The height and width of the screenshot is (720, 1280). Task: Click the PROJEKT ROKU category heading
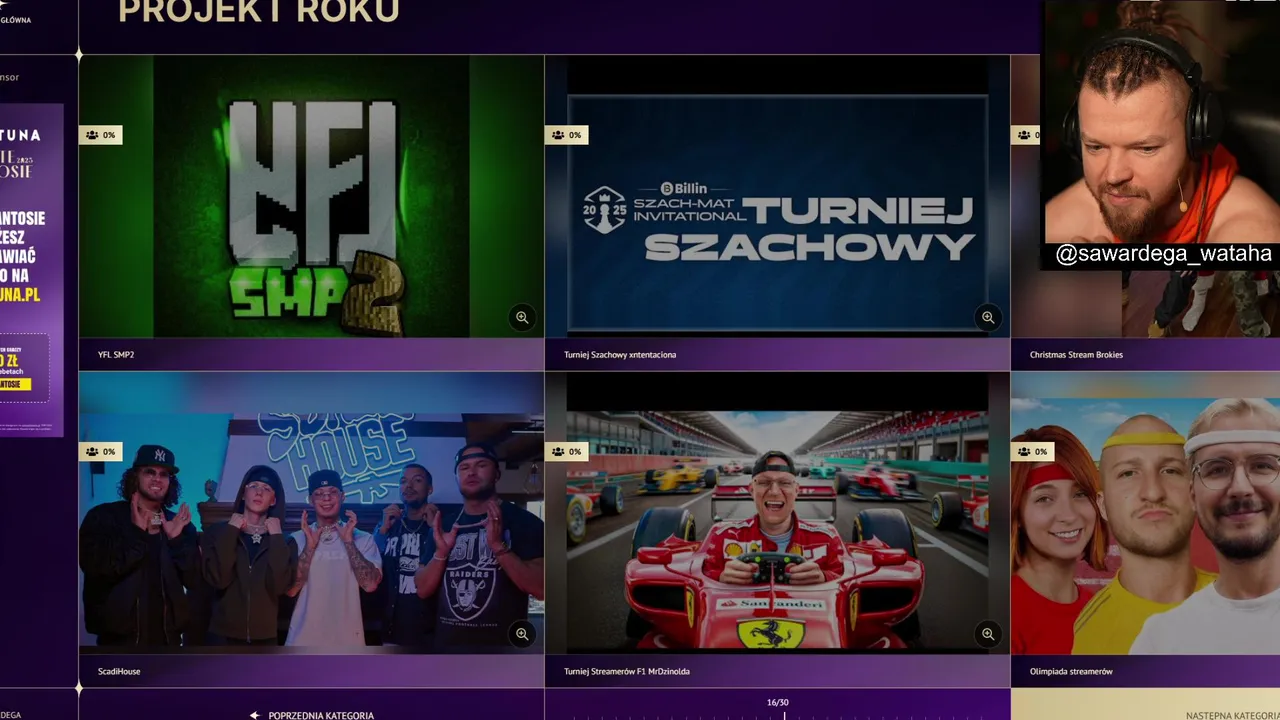click(x=259, y=12)
